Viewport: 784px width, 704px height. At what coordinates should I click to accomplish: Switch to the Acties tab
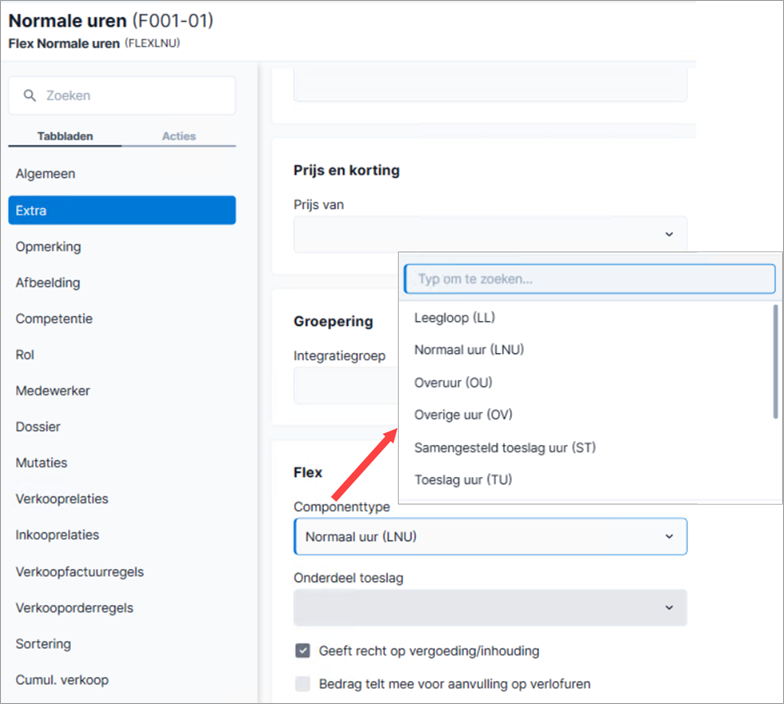point(178,136)
